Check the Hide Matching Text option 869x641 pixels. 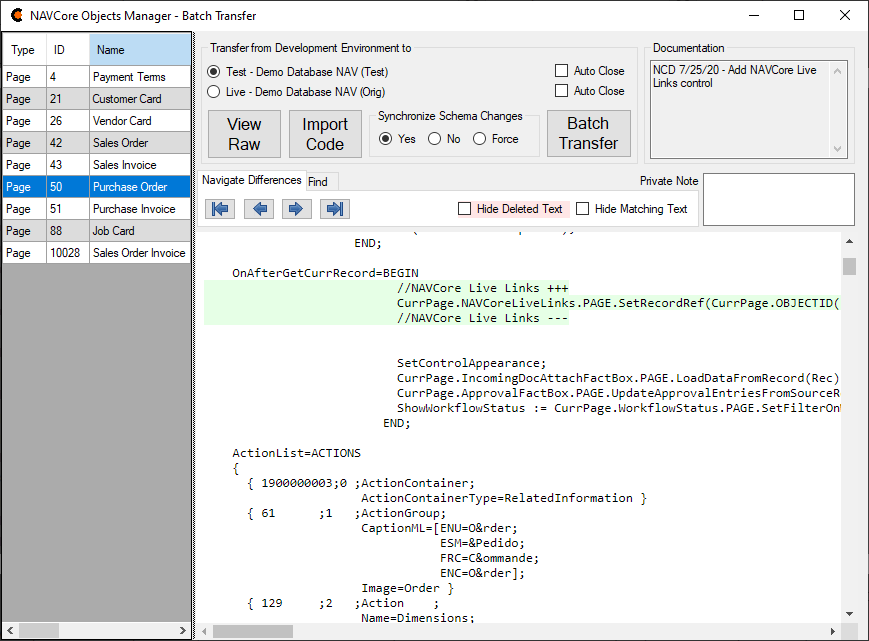click(582, 209)
